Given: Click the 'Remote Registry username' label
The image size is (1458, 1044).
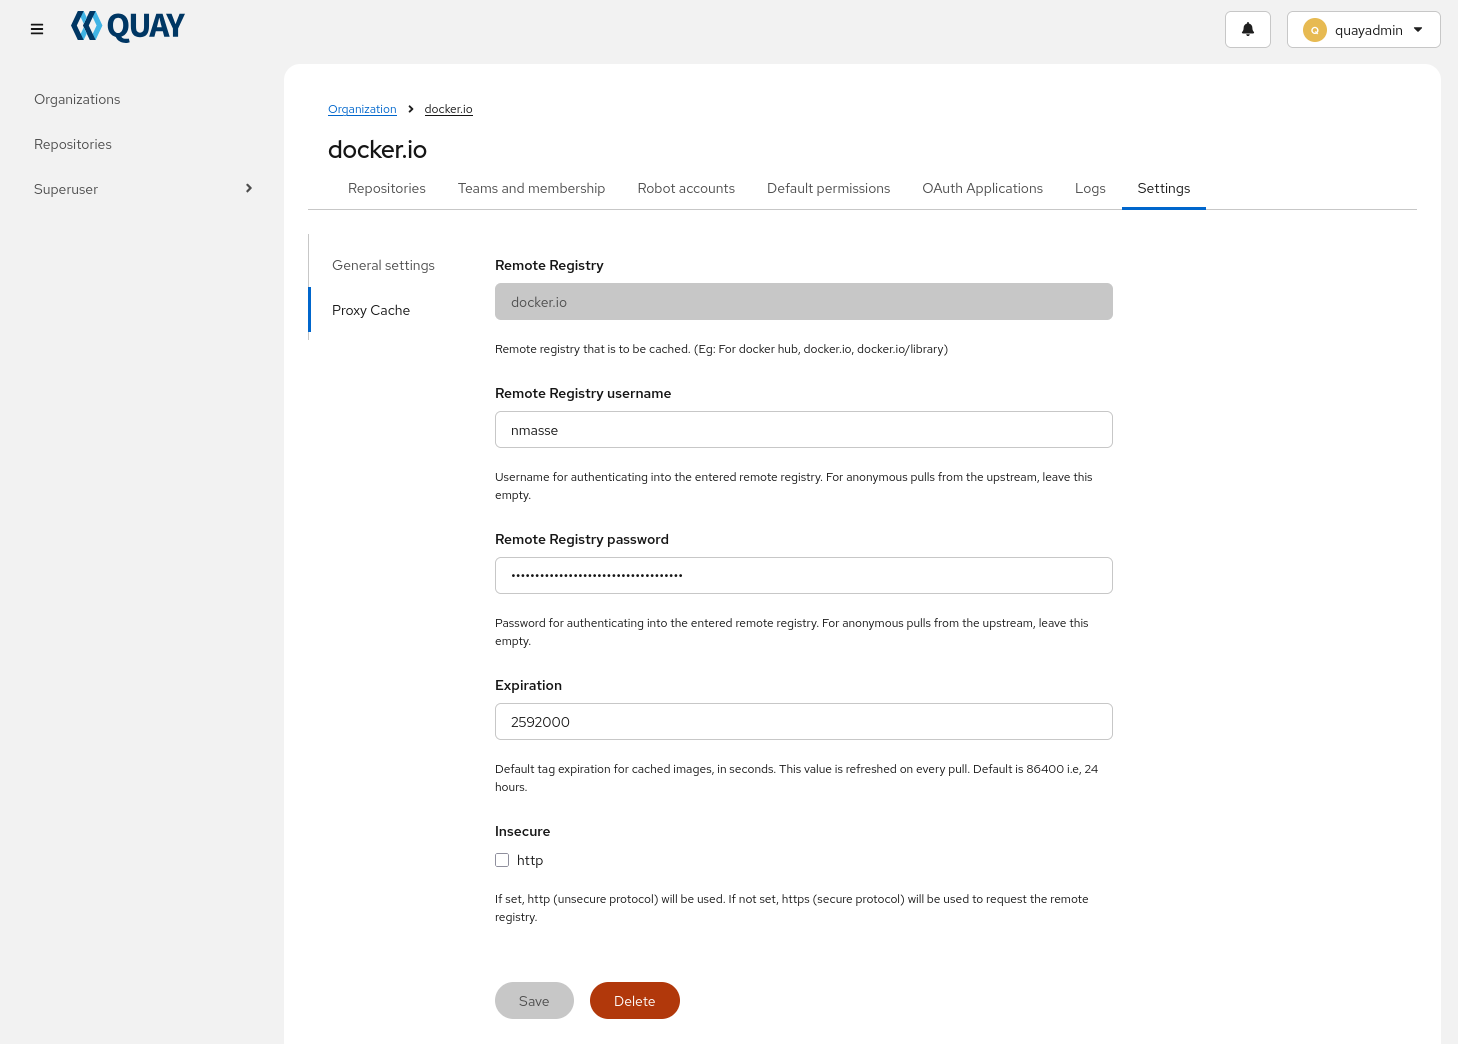Looking at the screenshot, I should [x=583, y=393].
